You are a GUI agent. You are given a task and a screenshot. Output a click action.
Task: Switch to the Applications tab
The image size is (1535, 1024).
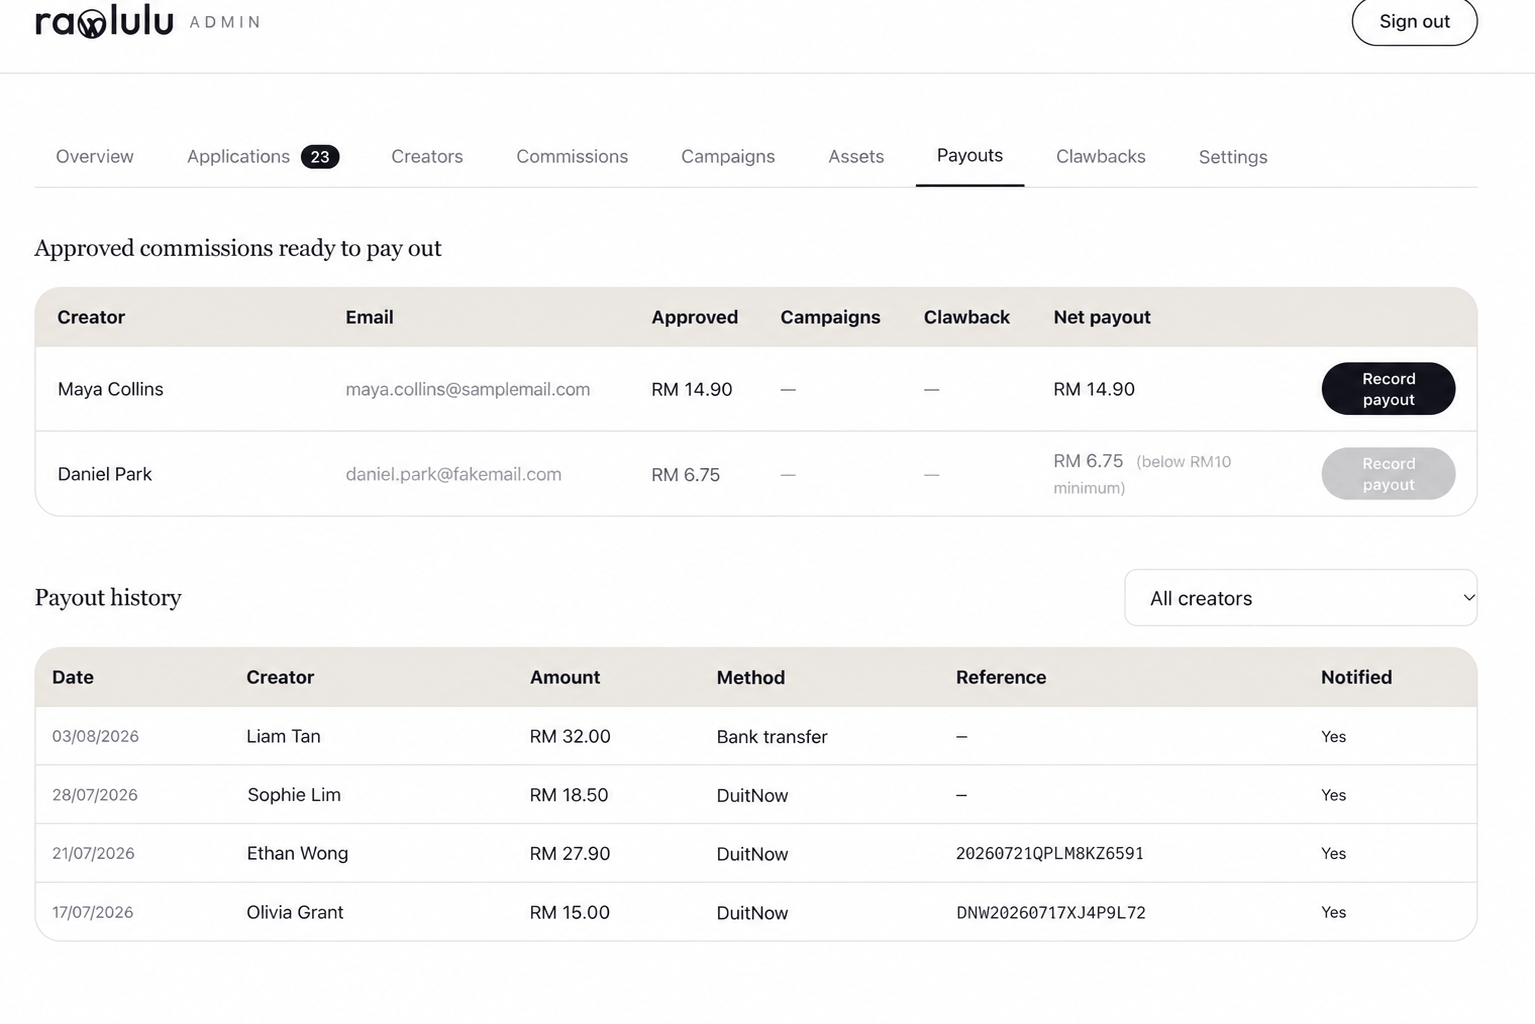(x=263, y=156)
